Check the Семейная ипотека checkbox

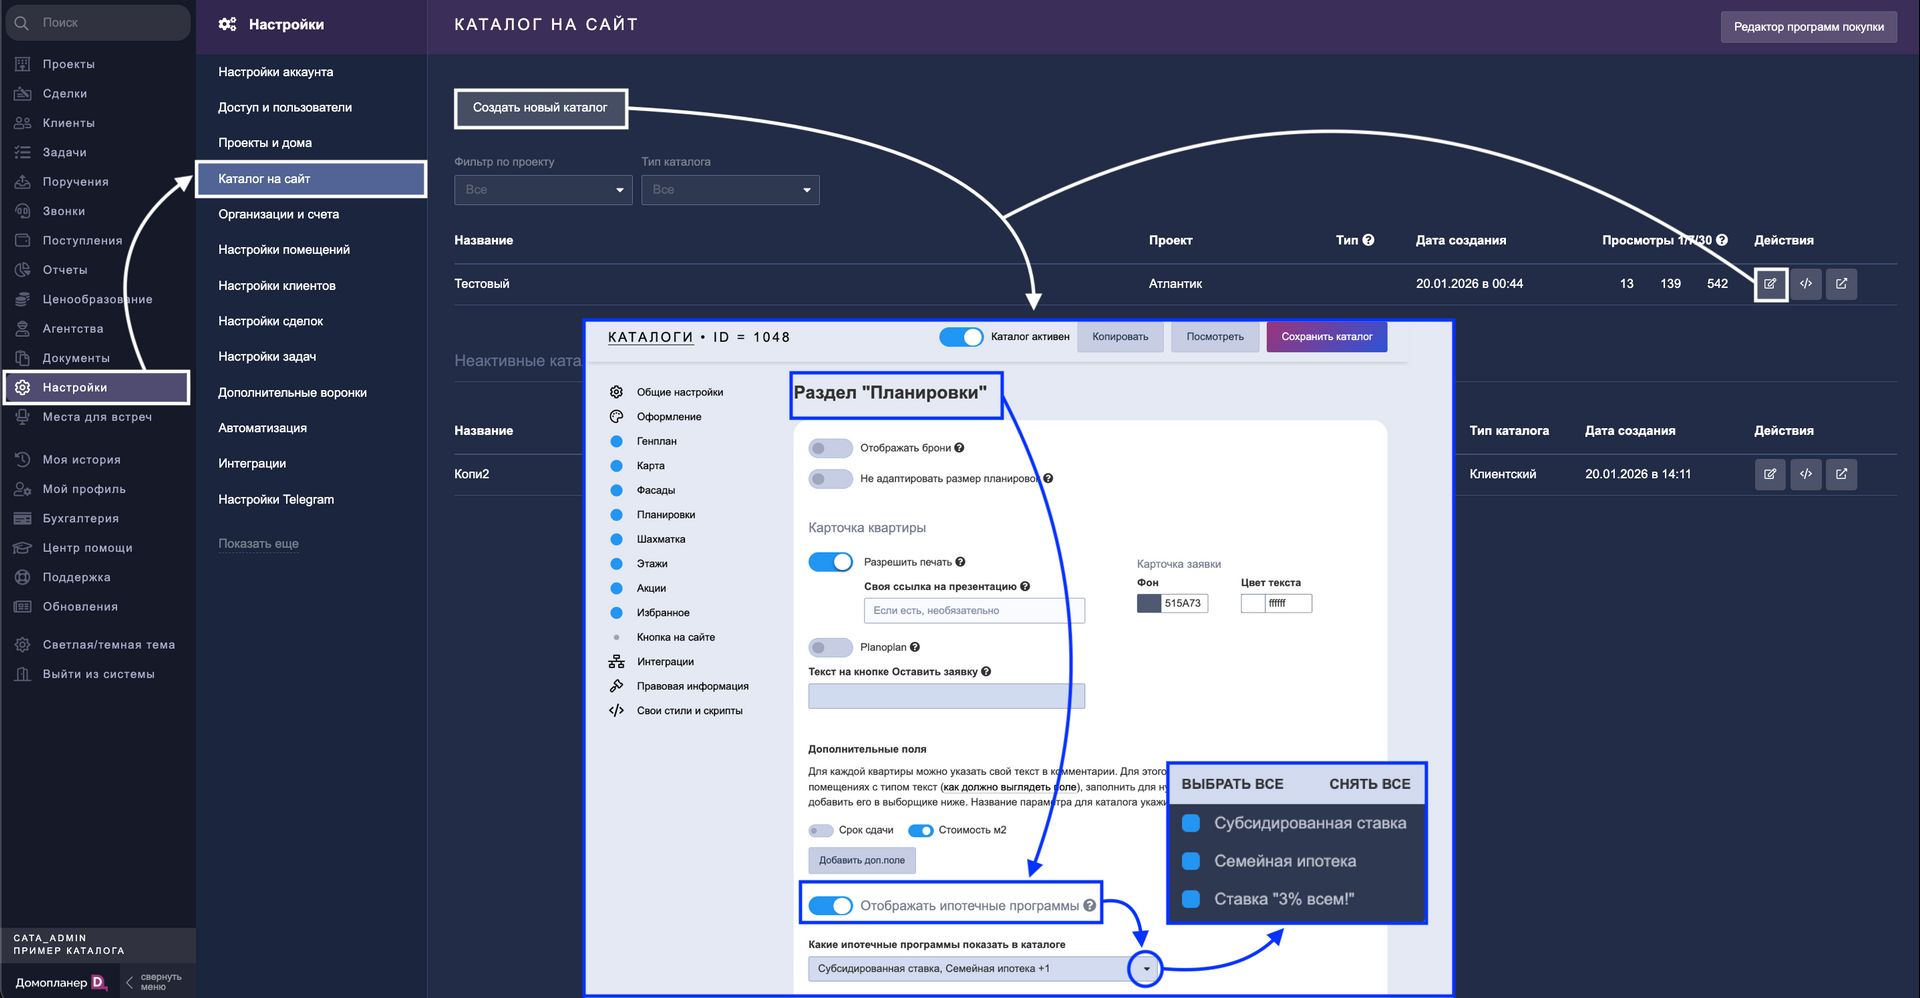click(x=1191, y=861)
